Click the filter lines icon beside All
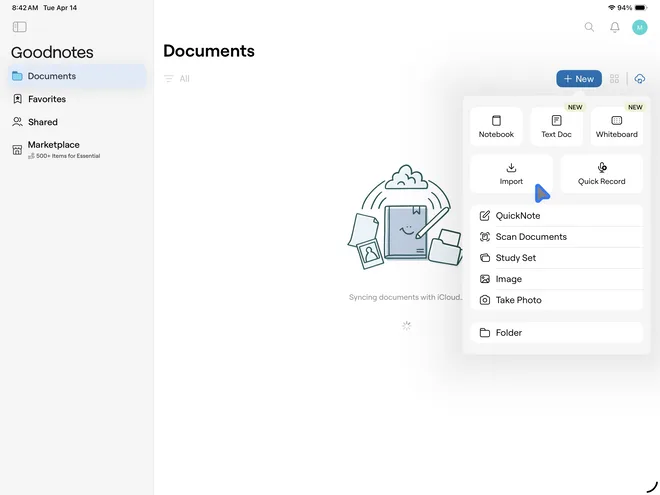The width and height of the screenshot is (660, 495). [169, 79]
